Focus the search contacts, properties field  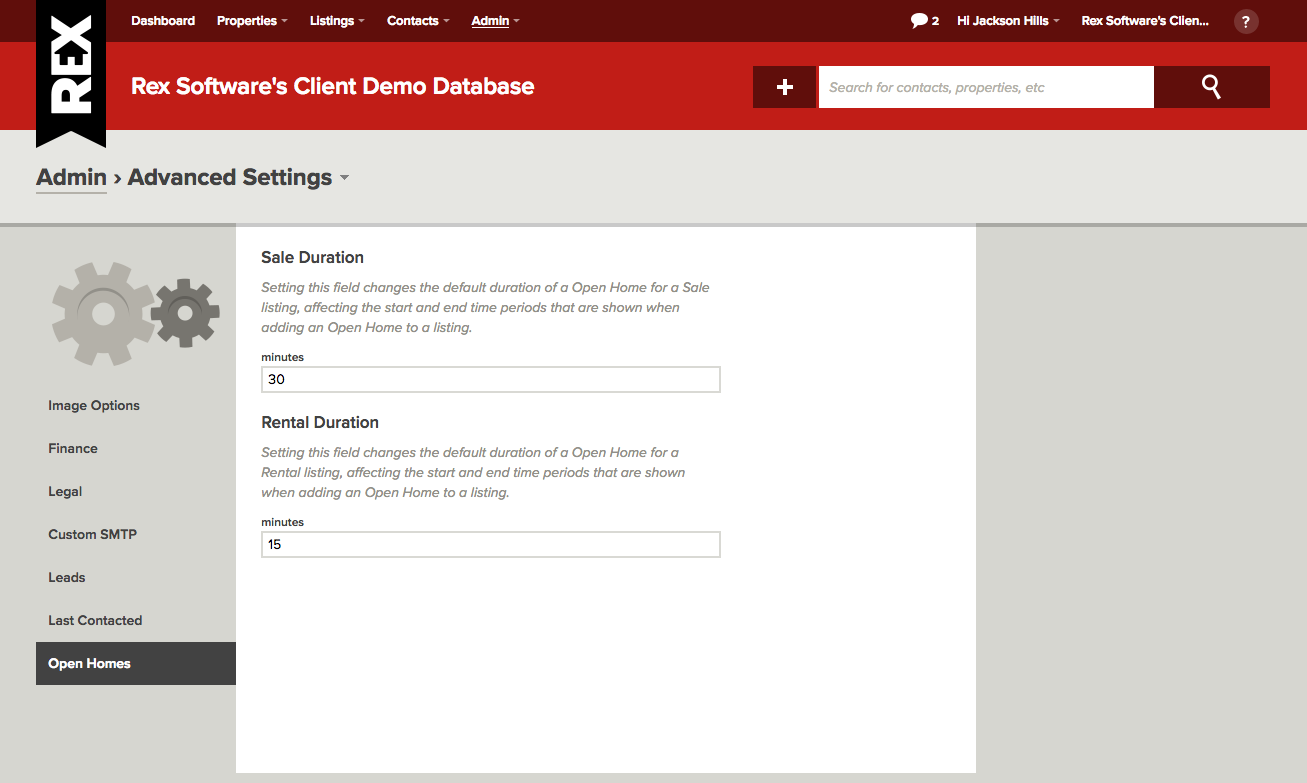pyautogui.click(x=986, y=87)
